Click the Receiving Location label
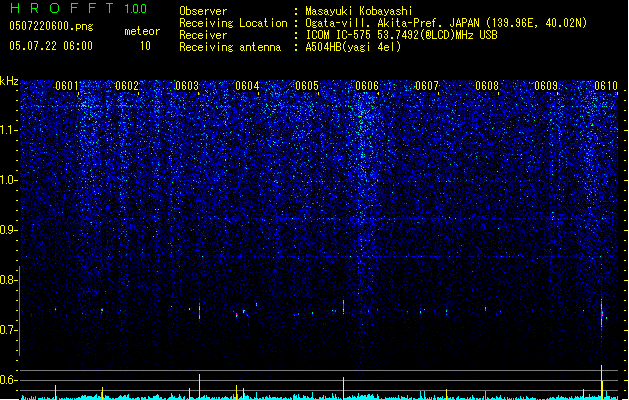Viewport: 629px width, 400px height. (x=233, y=23)
